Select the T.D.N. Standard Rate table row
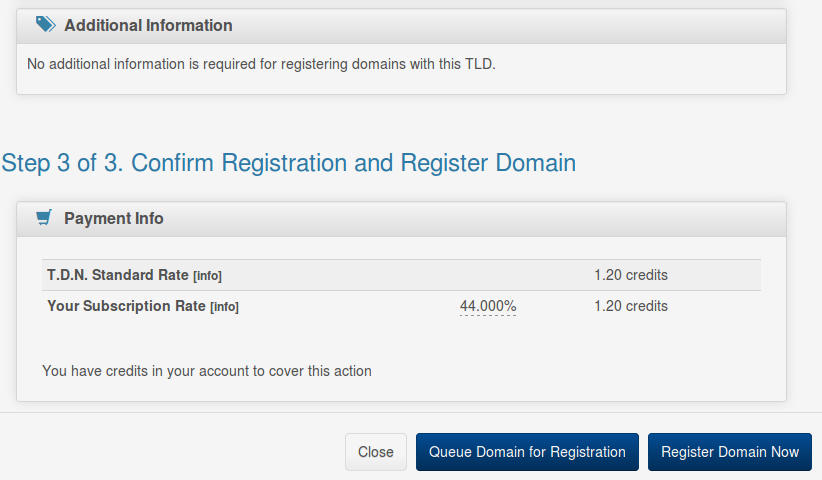The height and width of the screenshot is (480, 822). coord(401,275)
